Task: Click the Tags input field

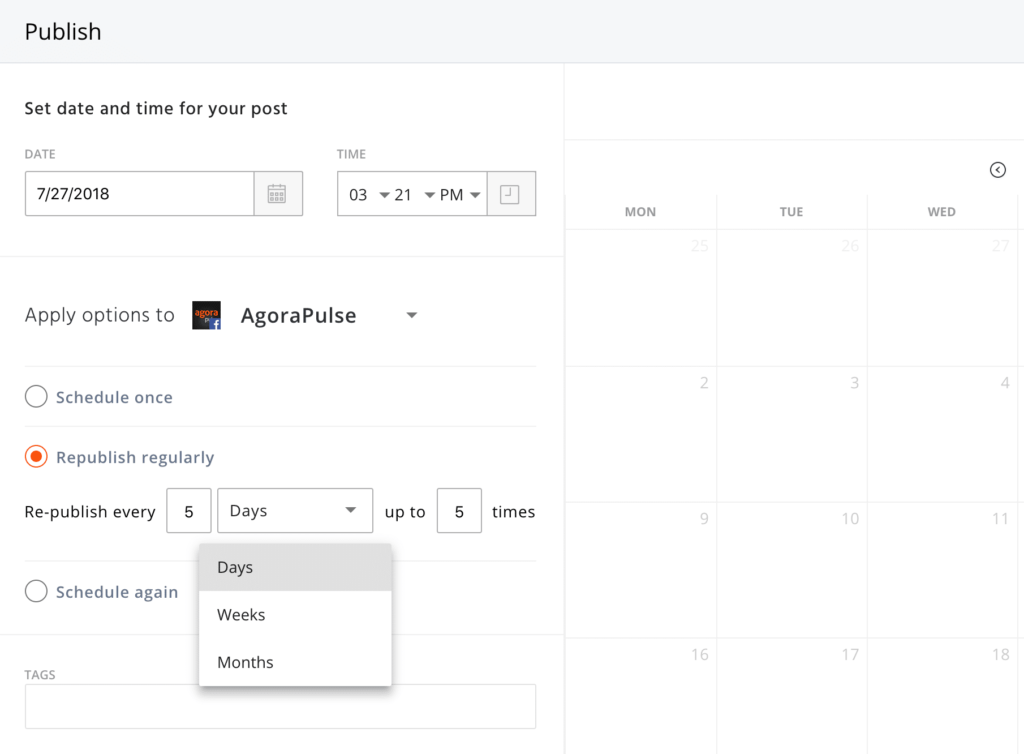Action: [x=280, y=706]
